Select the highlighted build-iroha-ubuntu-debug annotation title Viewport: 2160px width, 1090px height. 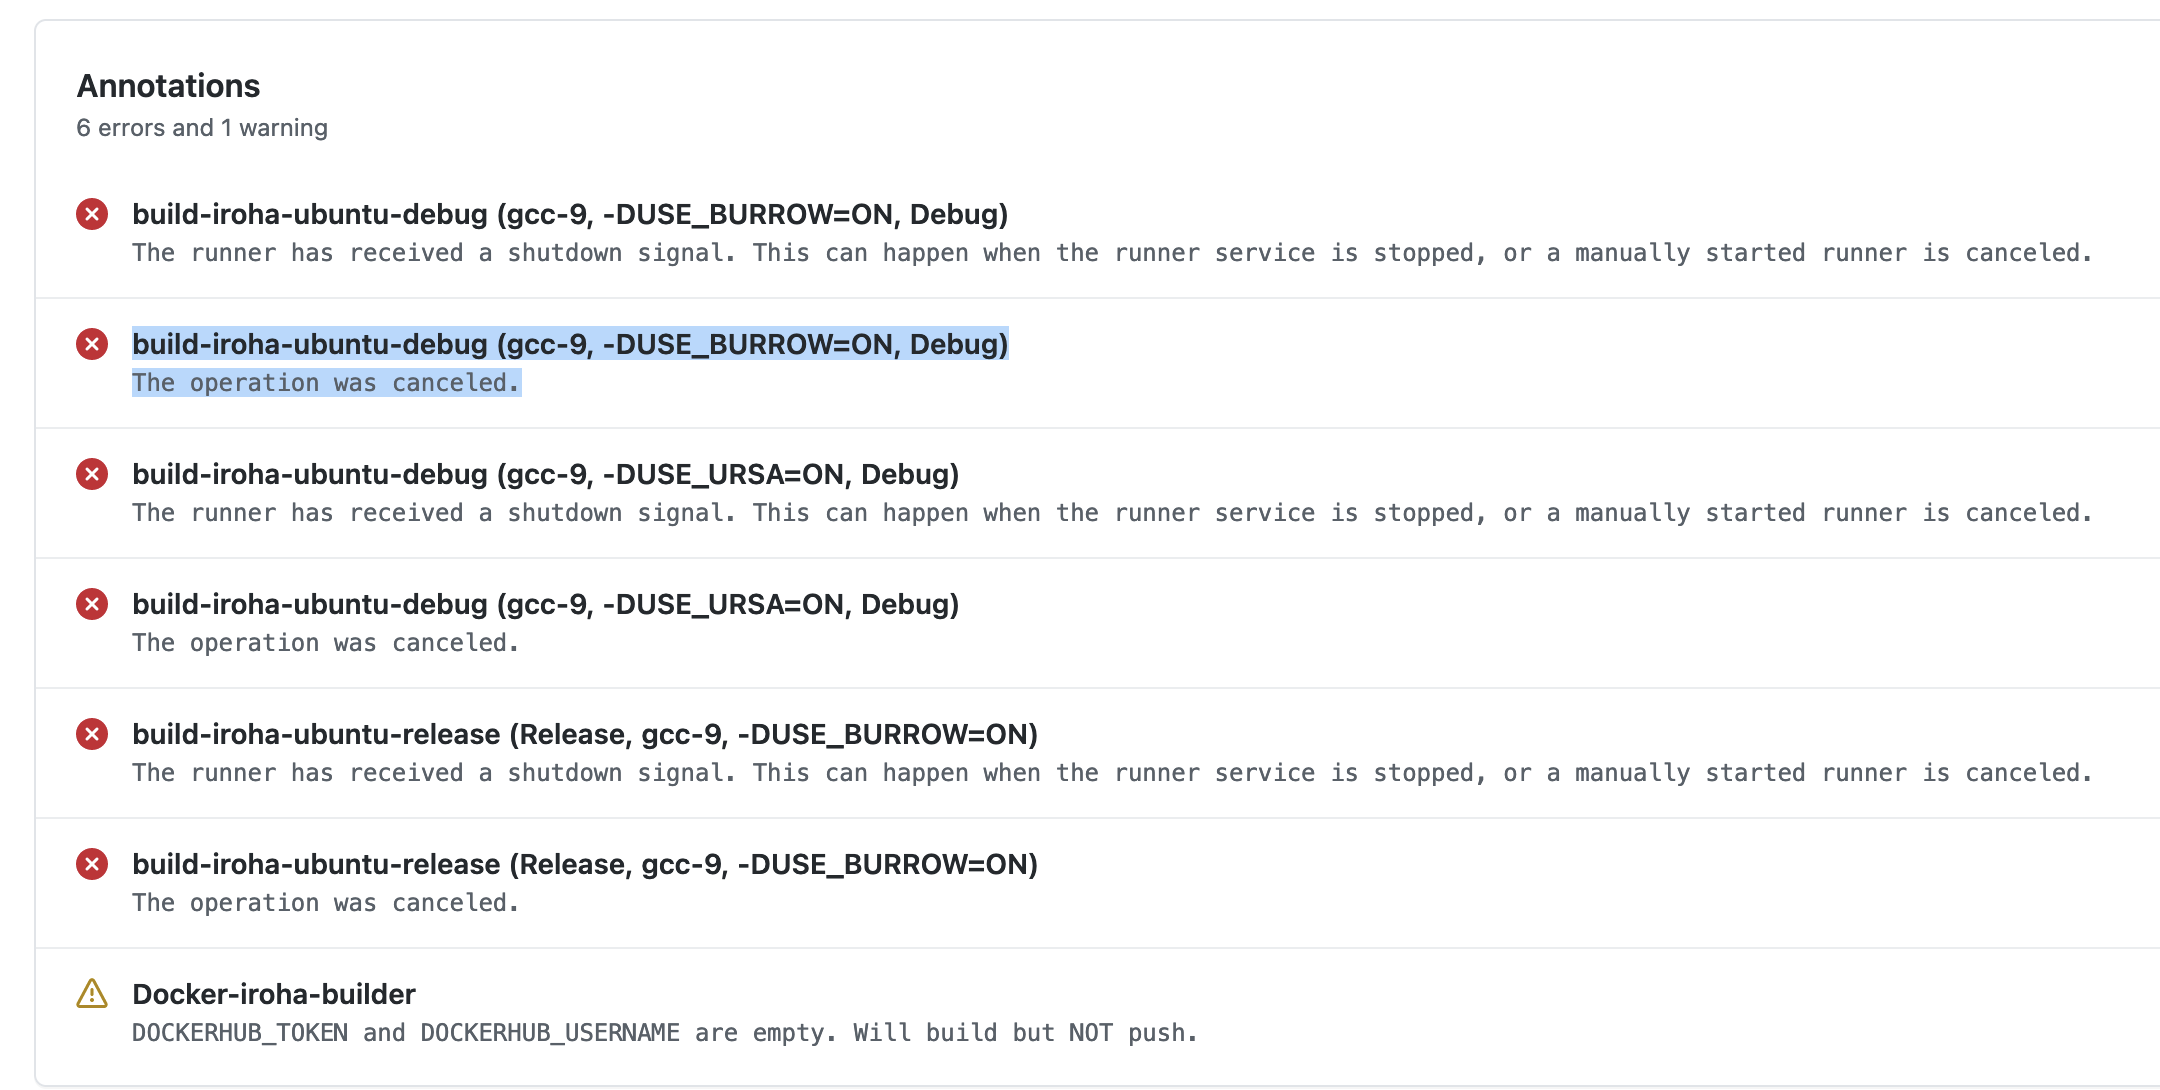570,345
